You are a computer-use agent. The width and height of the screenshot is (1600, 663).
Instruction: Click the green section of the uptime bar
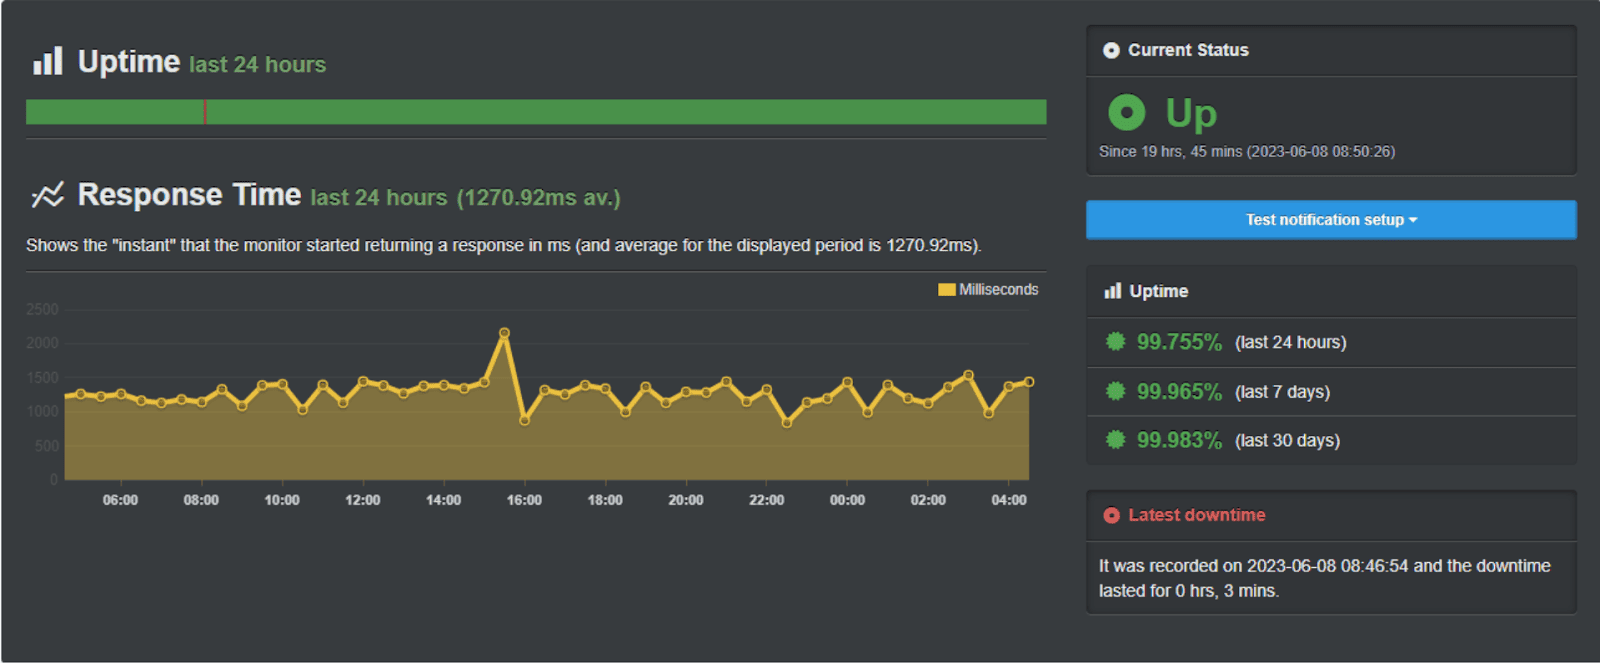620,112
